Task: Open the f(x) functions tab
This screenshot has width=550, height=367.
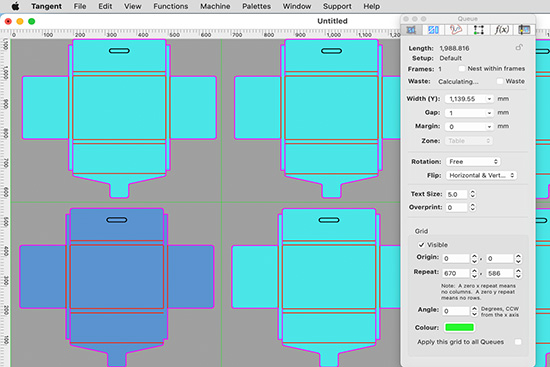Action: point(501,30)
